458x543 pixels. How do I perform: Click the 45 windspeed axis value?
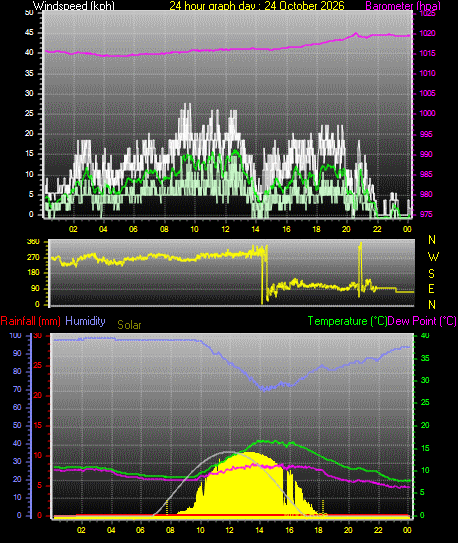29,33
